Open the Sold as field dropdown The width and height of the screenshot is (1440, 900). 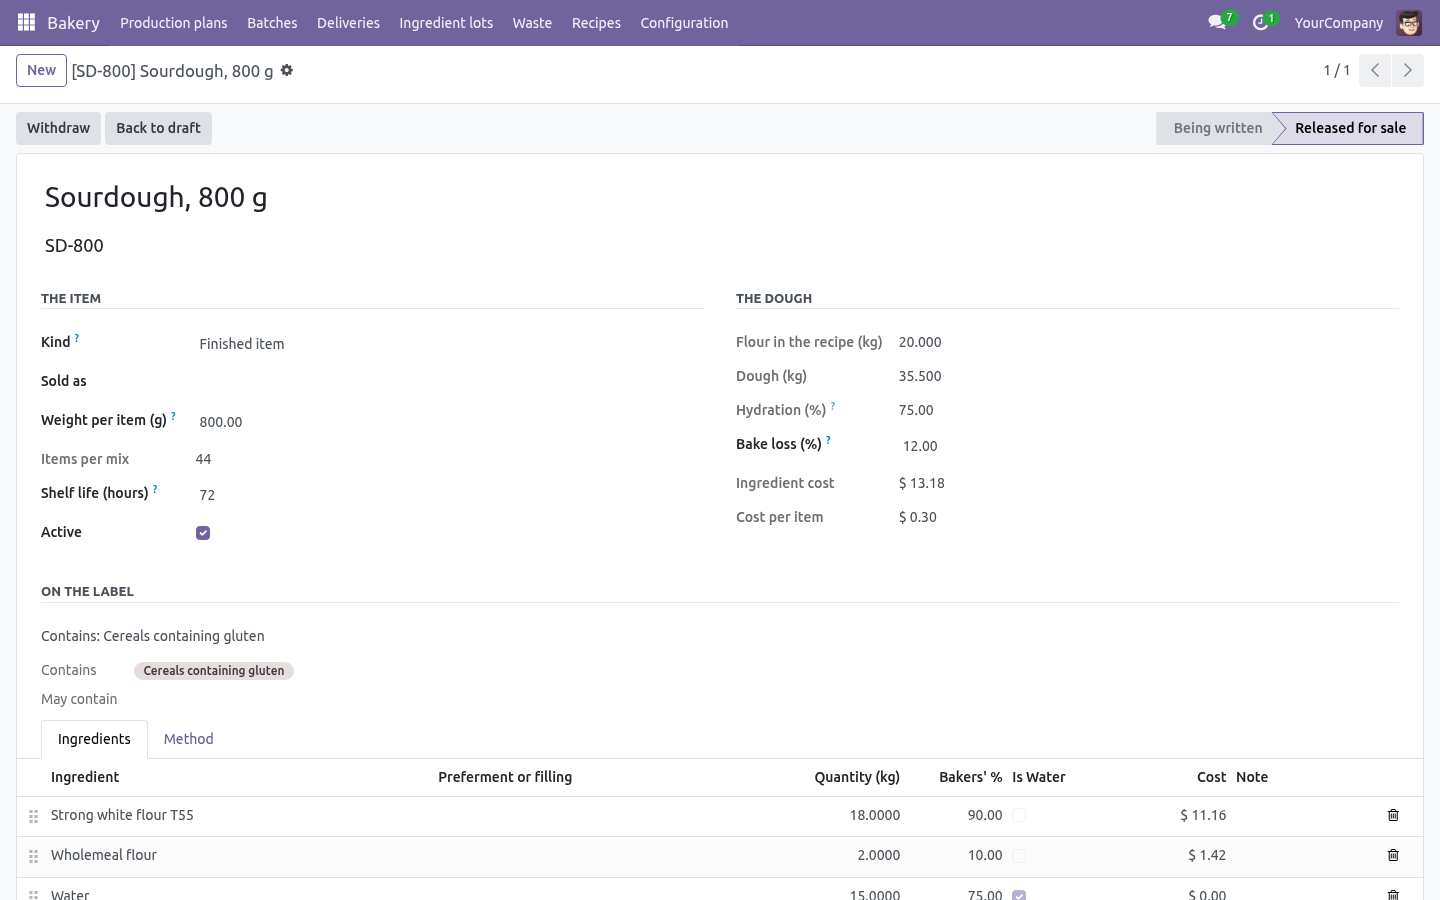448,383
